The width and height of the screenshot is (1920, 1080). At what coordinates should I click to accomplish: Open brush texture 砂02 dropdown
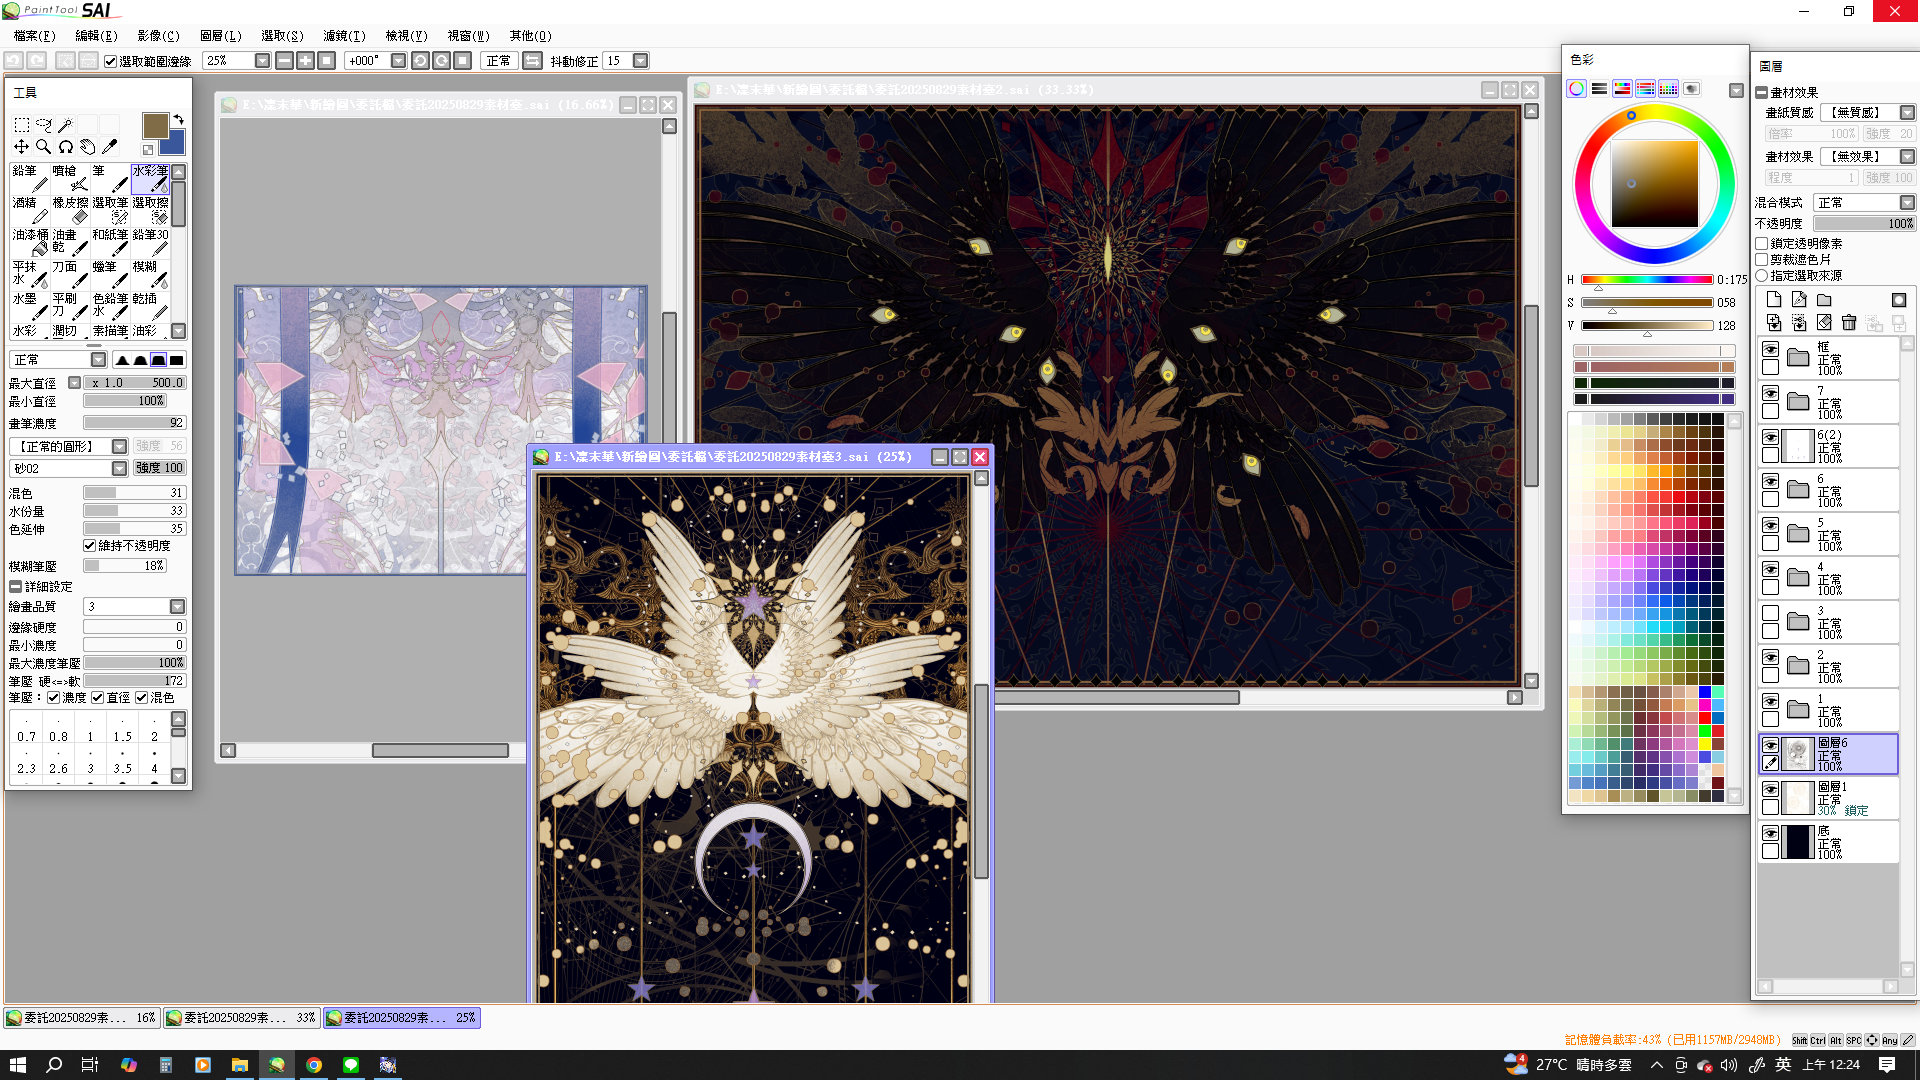pyautogui.click(x=119, y=468)
